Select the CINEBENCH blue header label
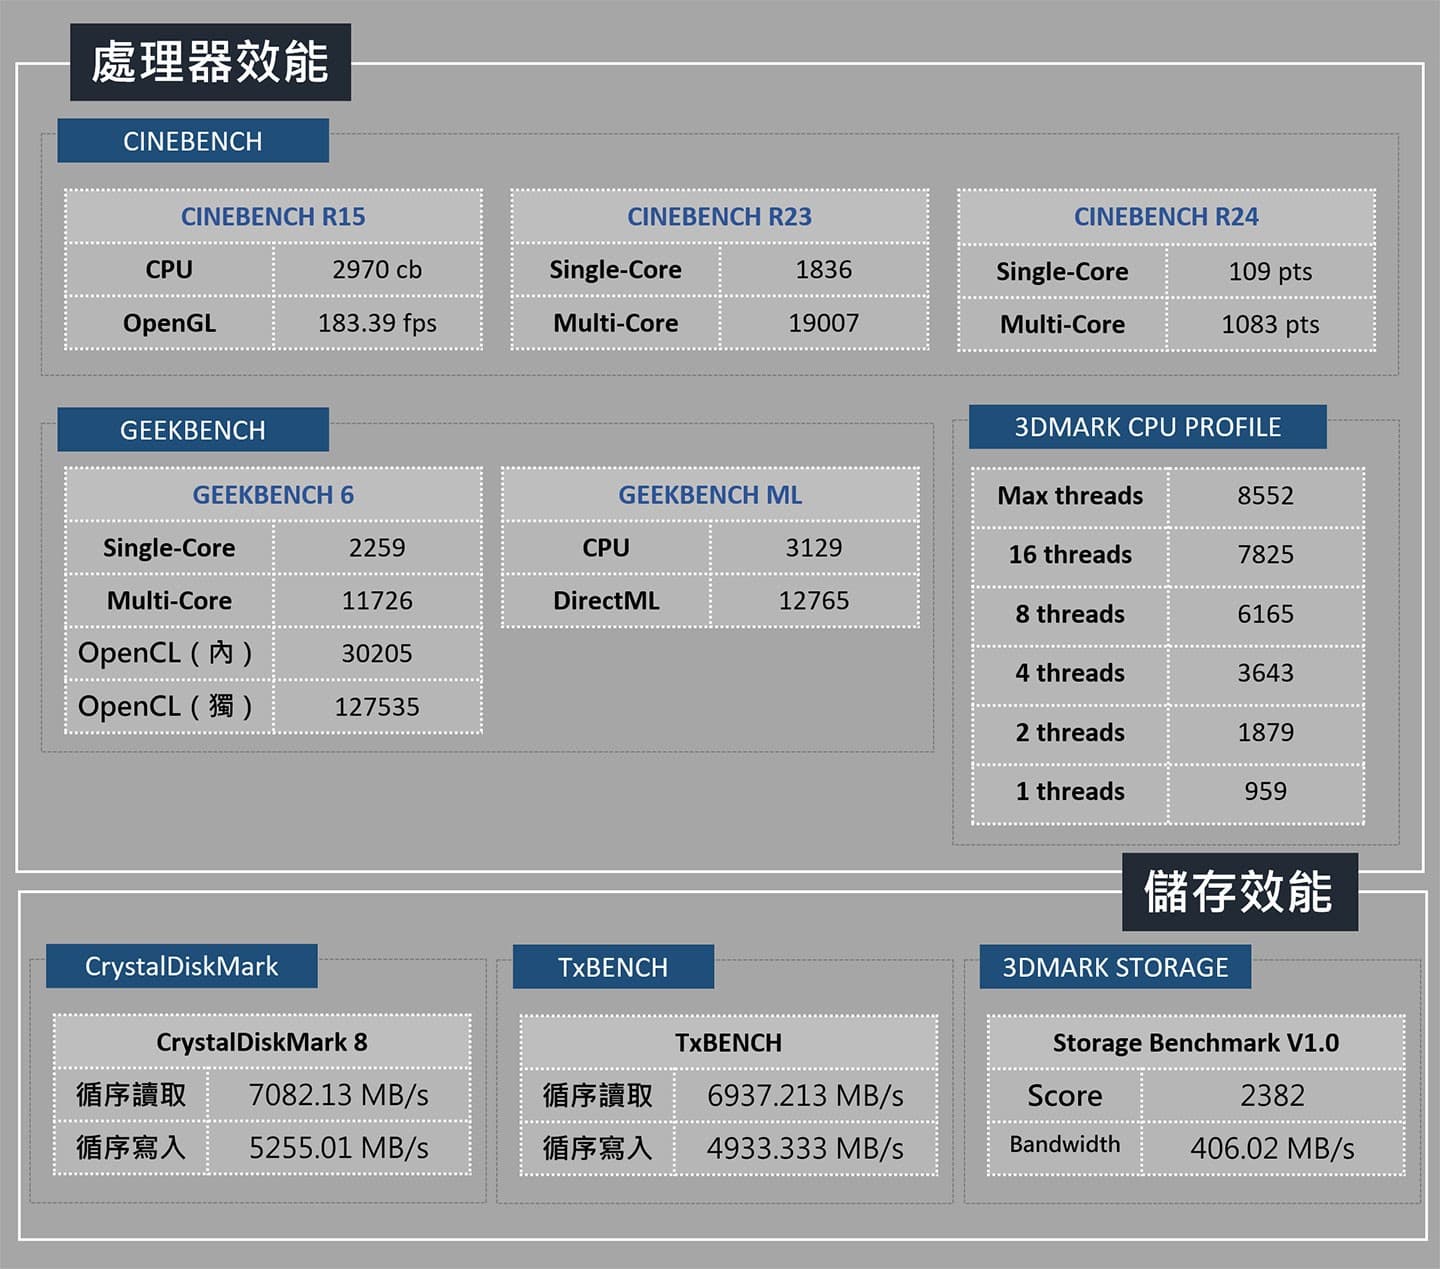The width and height of the screenshot is (1440, 1269). [193, 141]
